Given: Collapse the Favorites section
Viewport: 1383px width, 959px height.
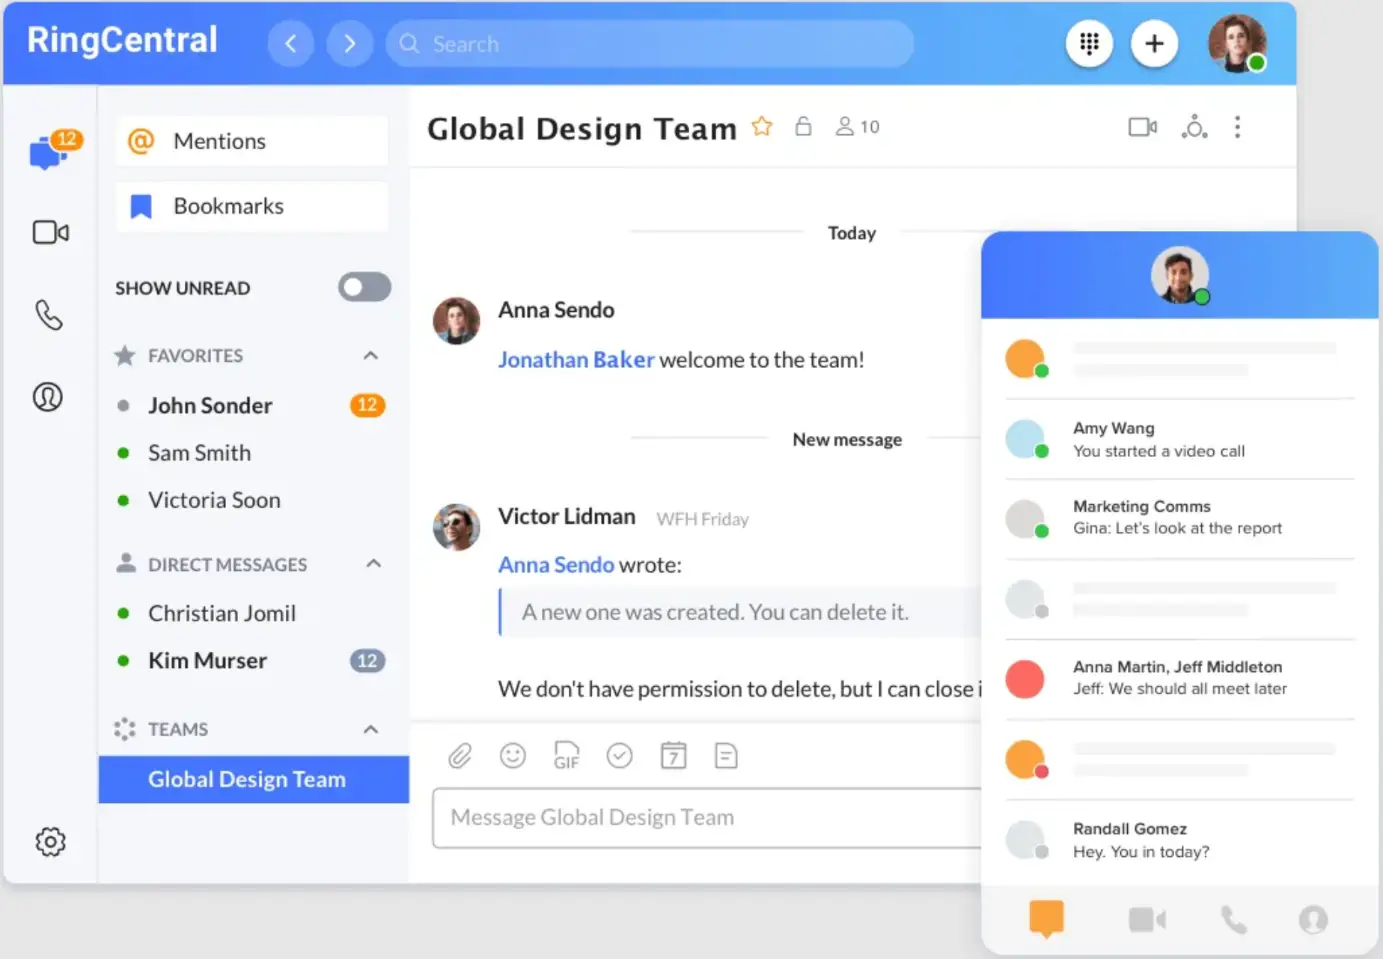Looking at the screenshot, I should click(370, 355).
